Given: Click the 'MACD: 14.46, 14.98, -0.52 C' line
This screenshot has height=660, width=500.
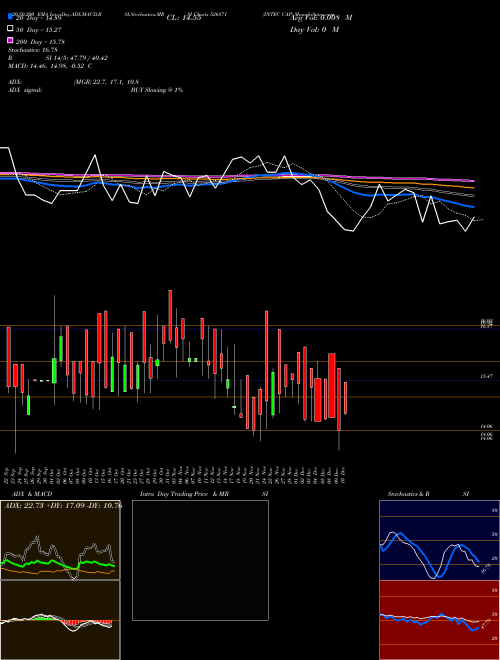Looking at the screenshot, I should click(50, 66).
